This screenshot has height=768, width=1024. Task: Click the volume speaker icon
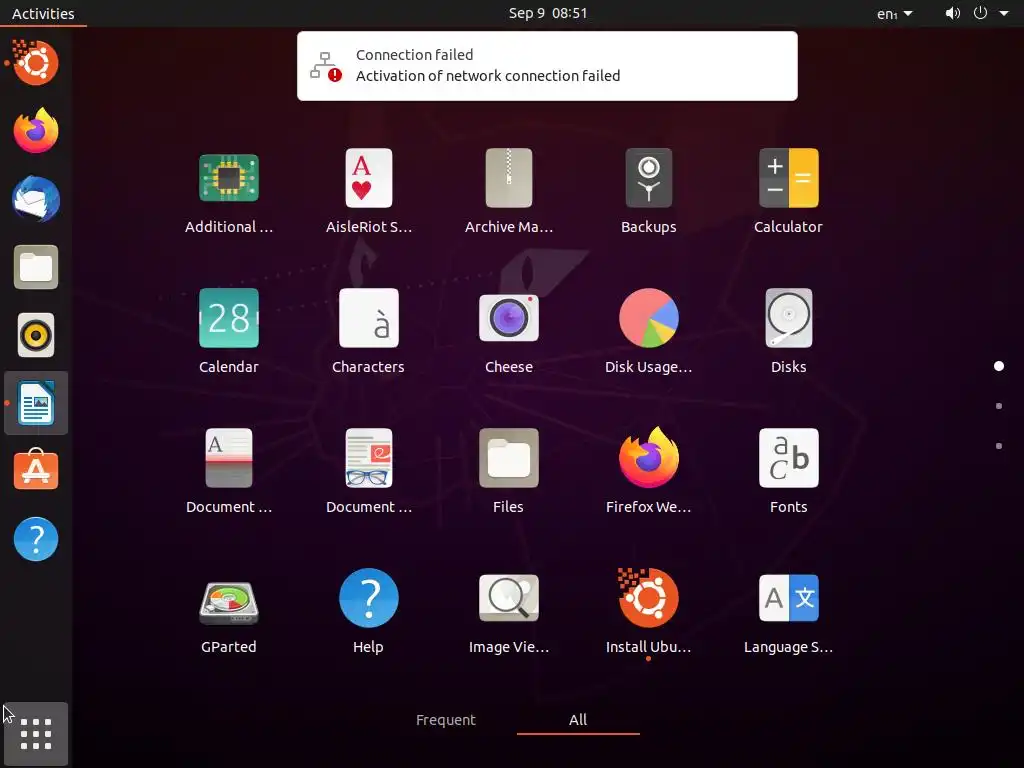(x=953, y=13)
